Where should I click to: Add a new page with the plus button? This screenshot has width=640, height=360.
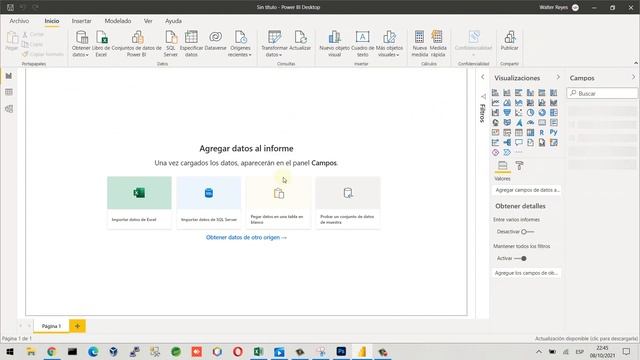pyautogui.click(x=77, y=326)
